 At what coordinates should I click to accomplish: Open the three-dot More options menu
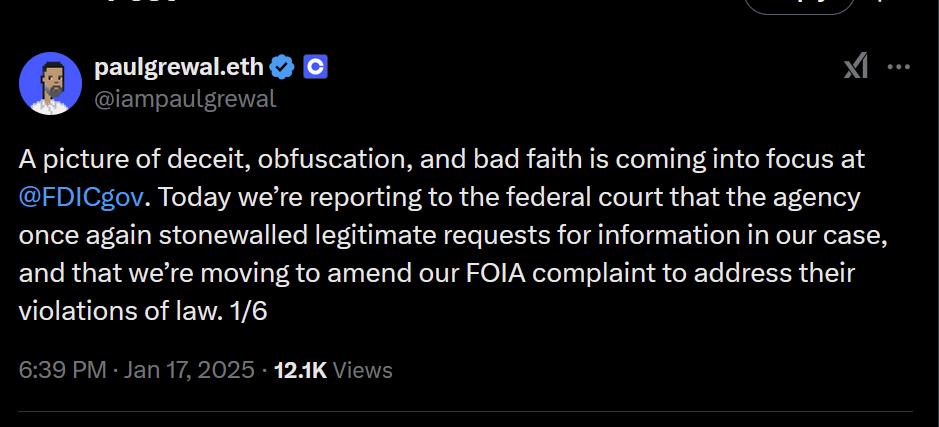[899, 68]
